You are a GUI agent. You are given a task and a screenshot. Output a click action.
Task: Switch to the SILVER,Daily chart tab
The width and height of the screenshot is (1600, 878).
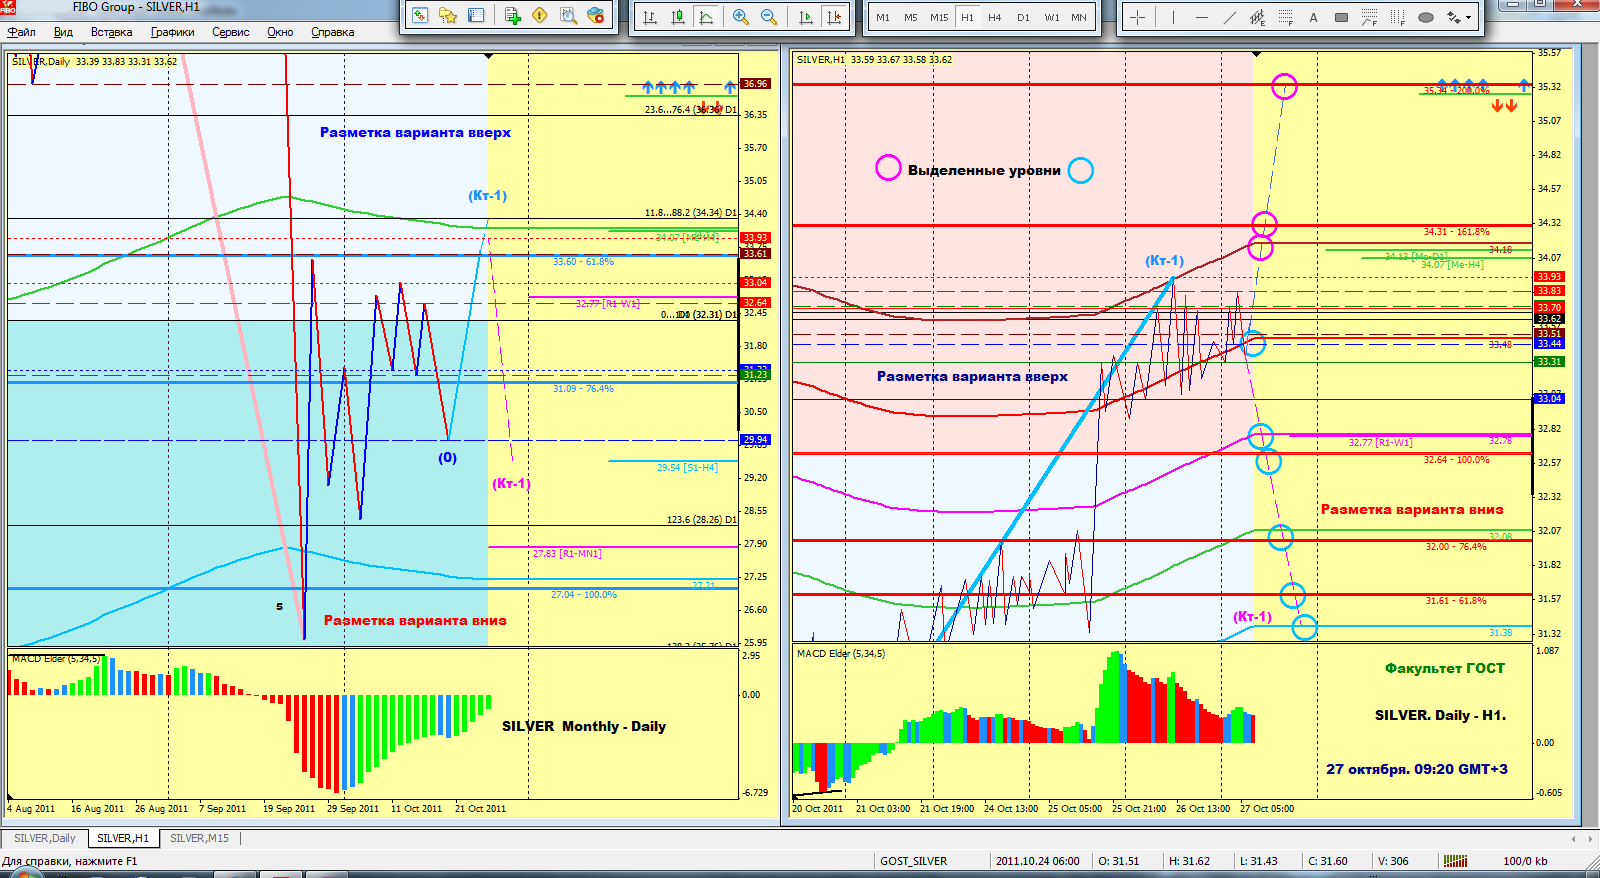(45, 838)
